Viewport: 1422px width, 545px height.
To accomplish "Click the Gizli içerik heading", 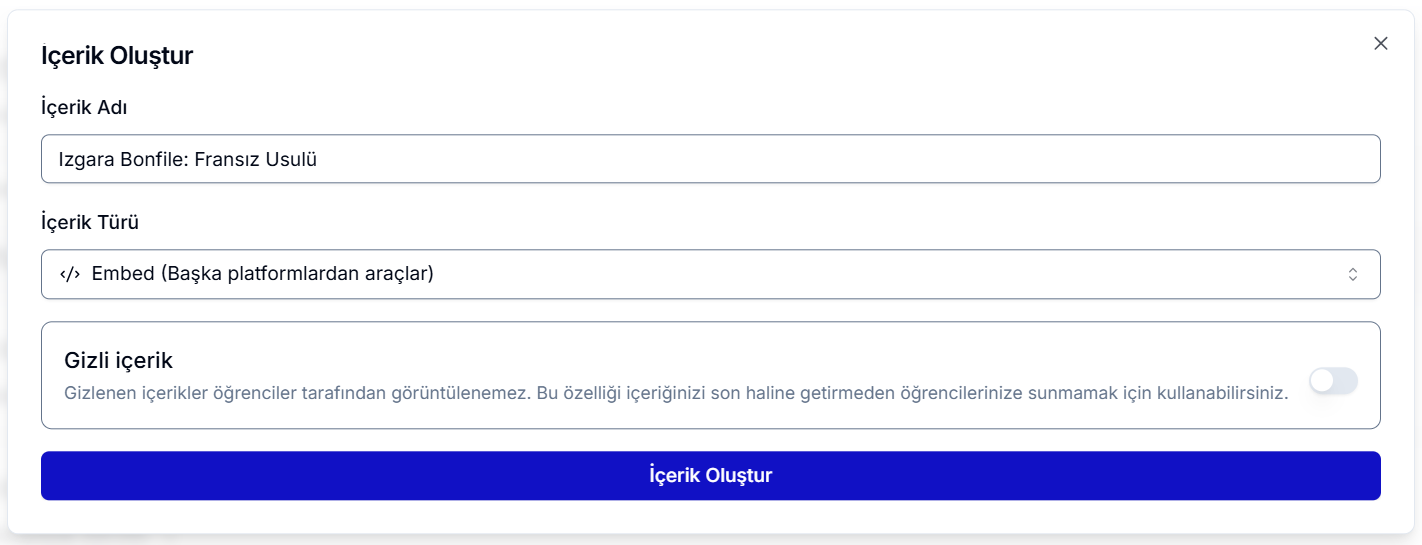I will click(x=118, y=360).
